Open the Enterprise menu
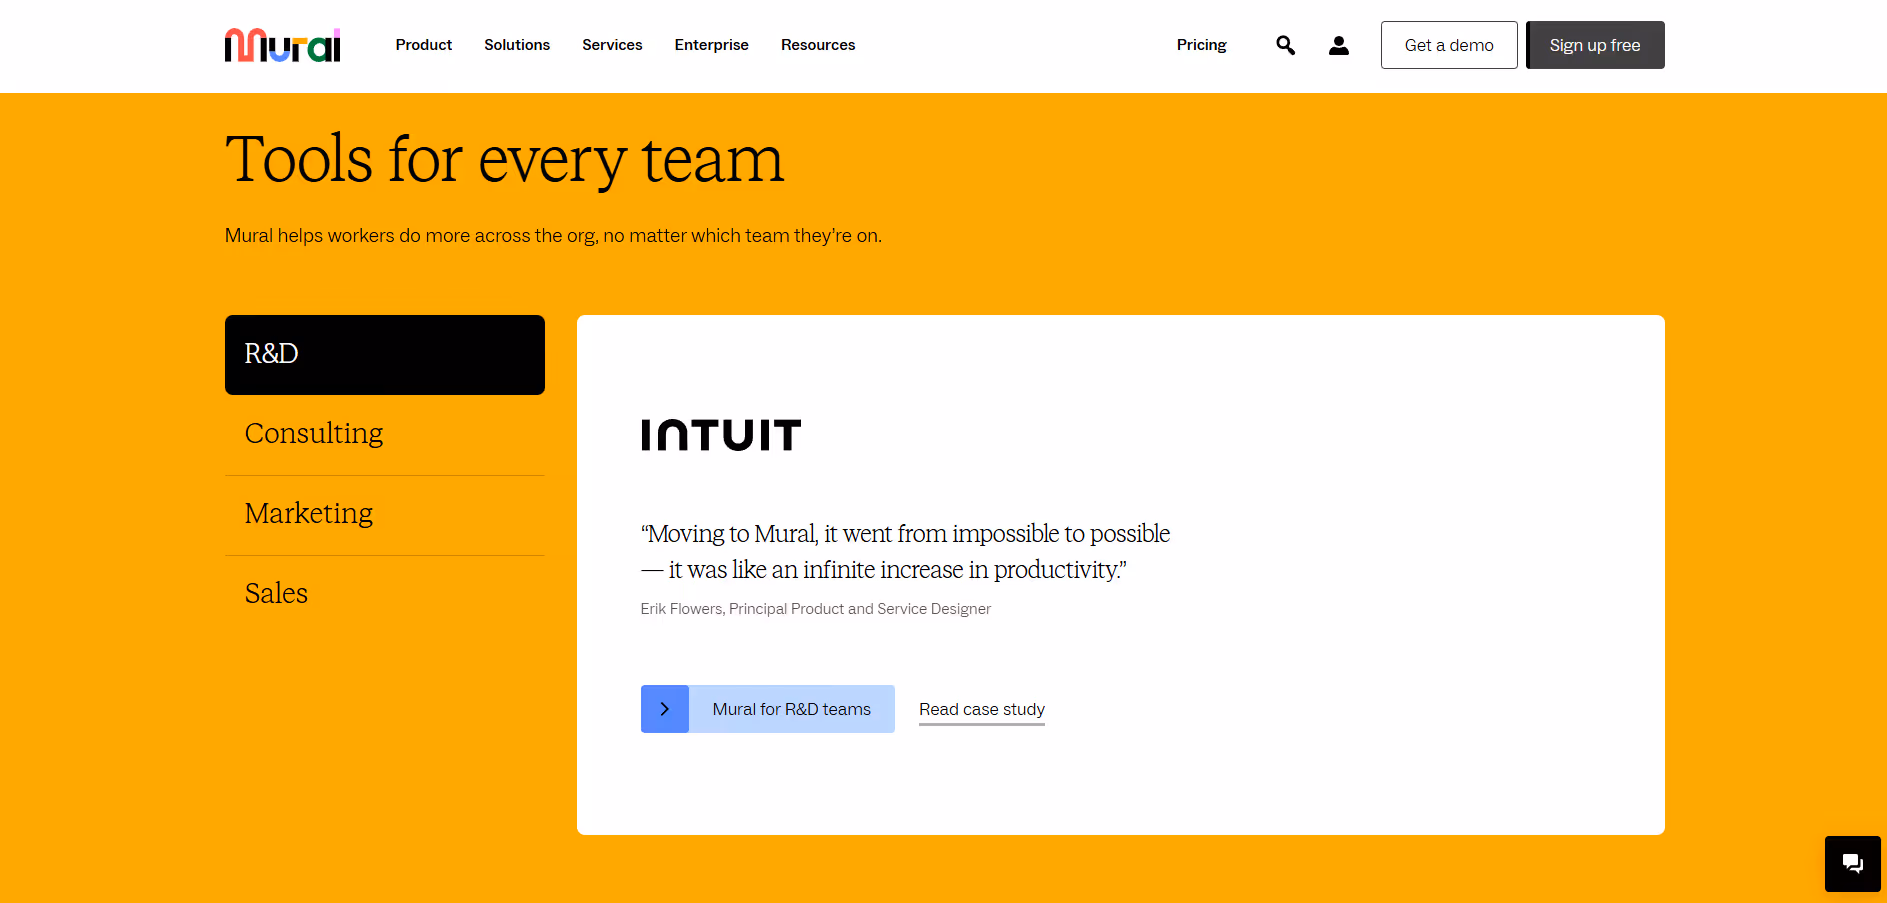Viewport: 1887px width, 903px height. click(712, 45)
